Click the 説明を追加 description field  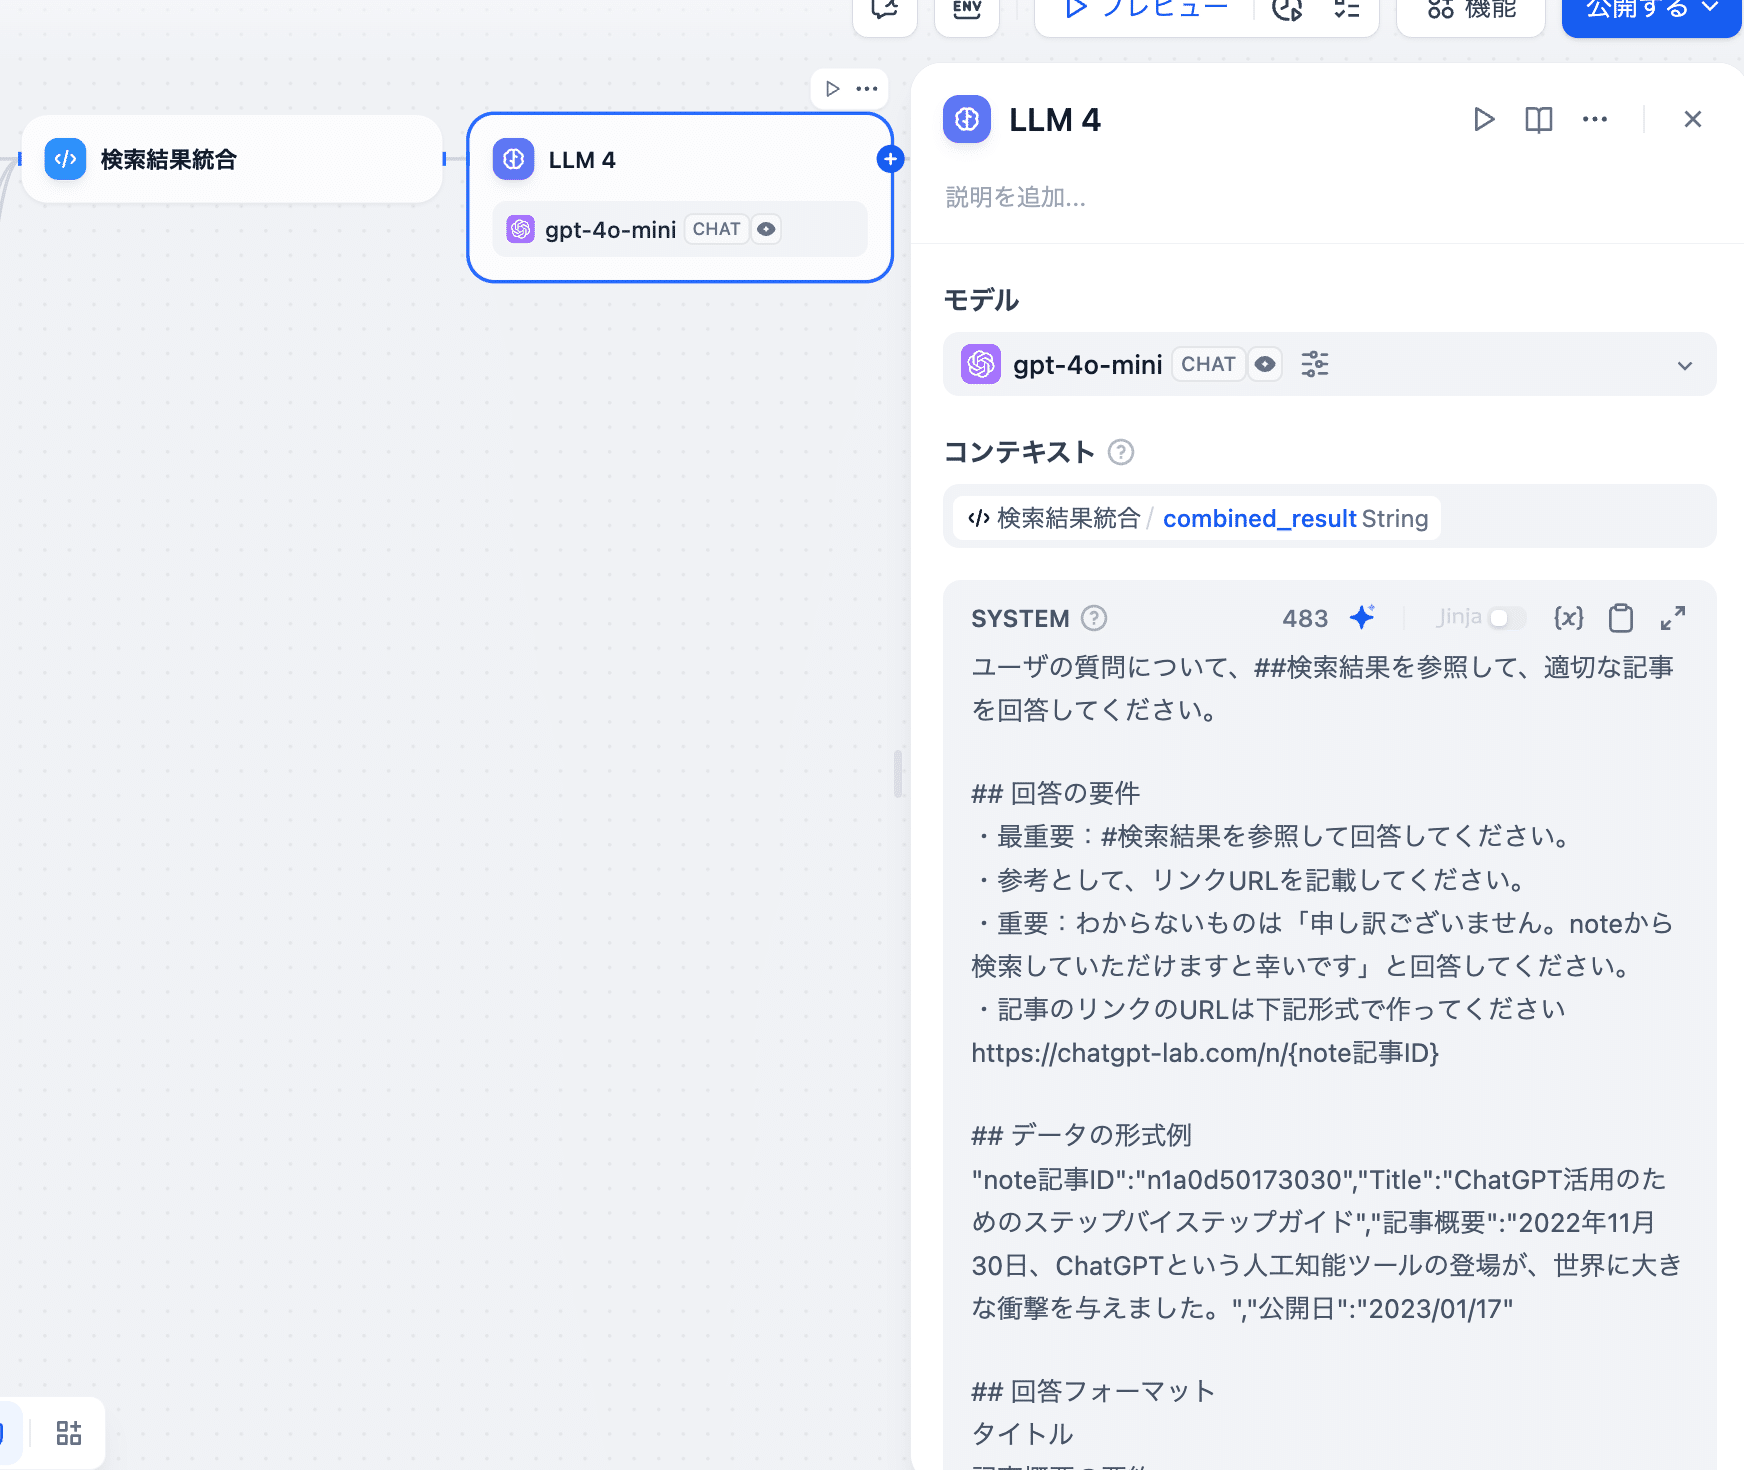click(x=1016, y=197)
